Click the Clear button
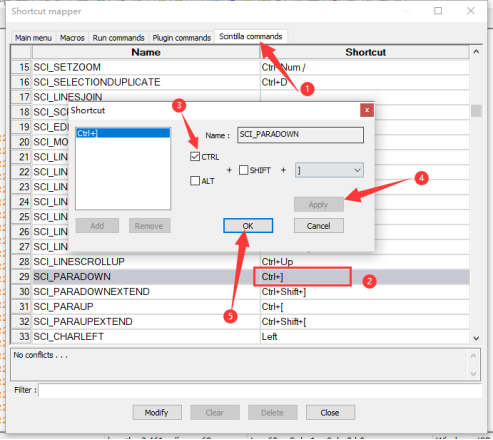 click(215, 412)
